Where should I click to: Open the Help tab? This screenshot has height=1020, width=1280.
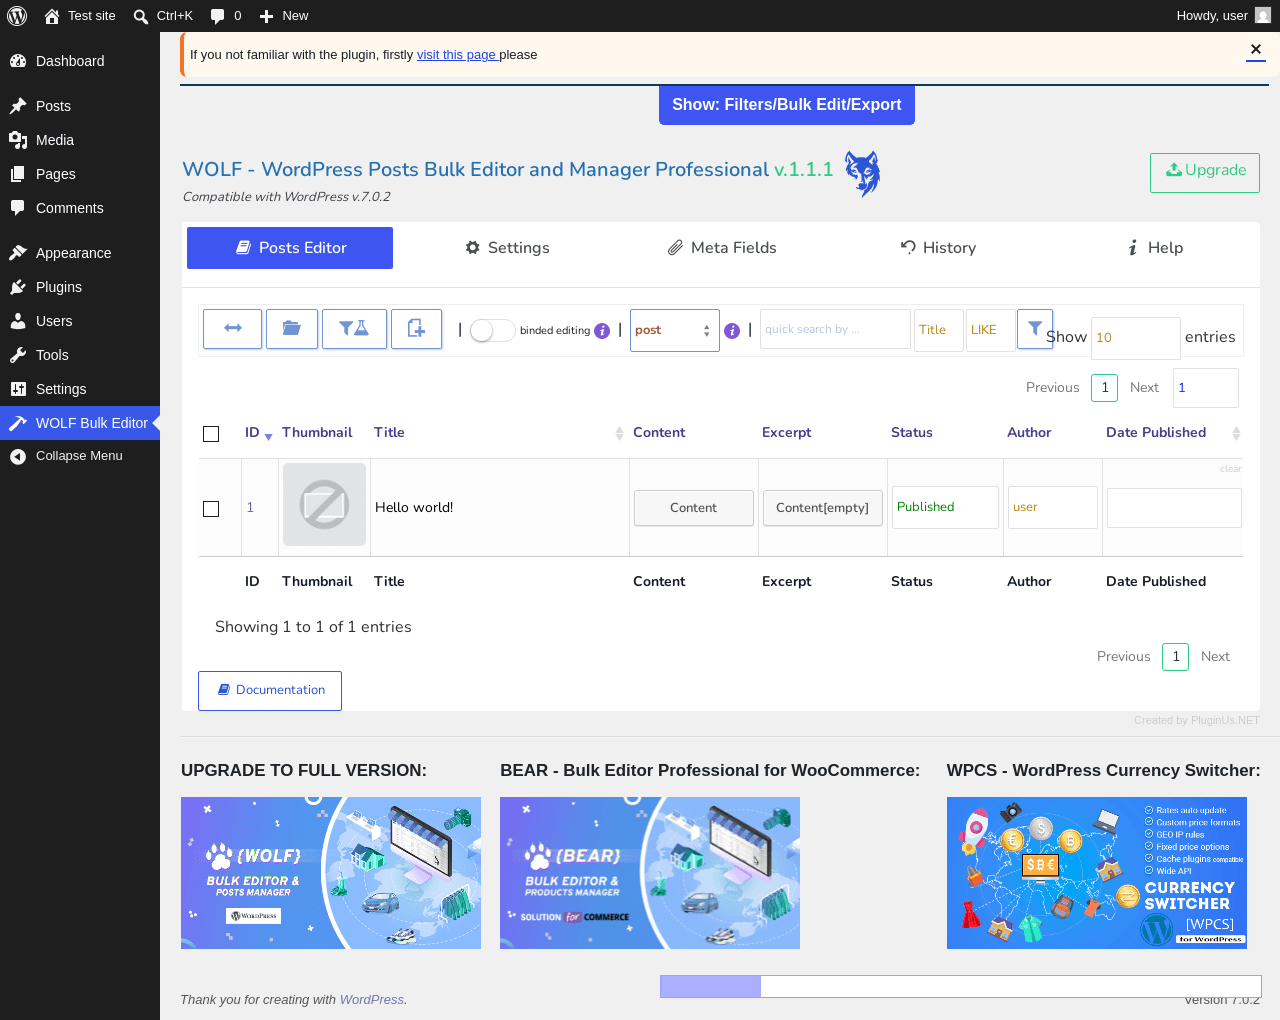click(1155, 248)
